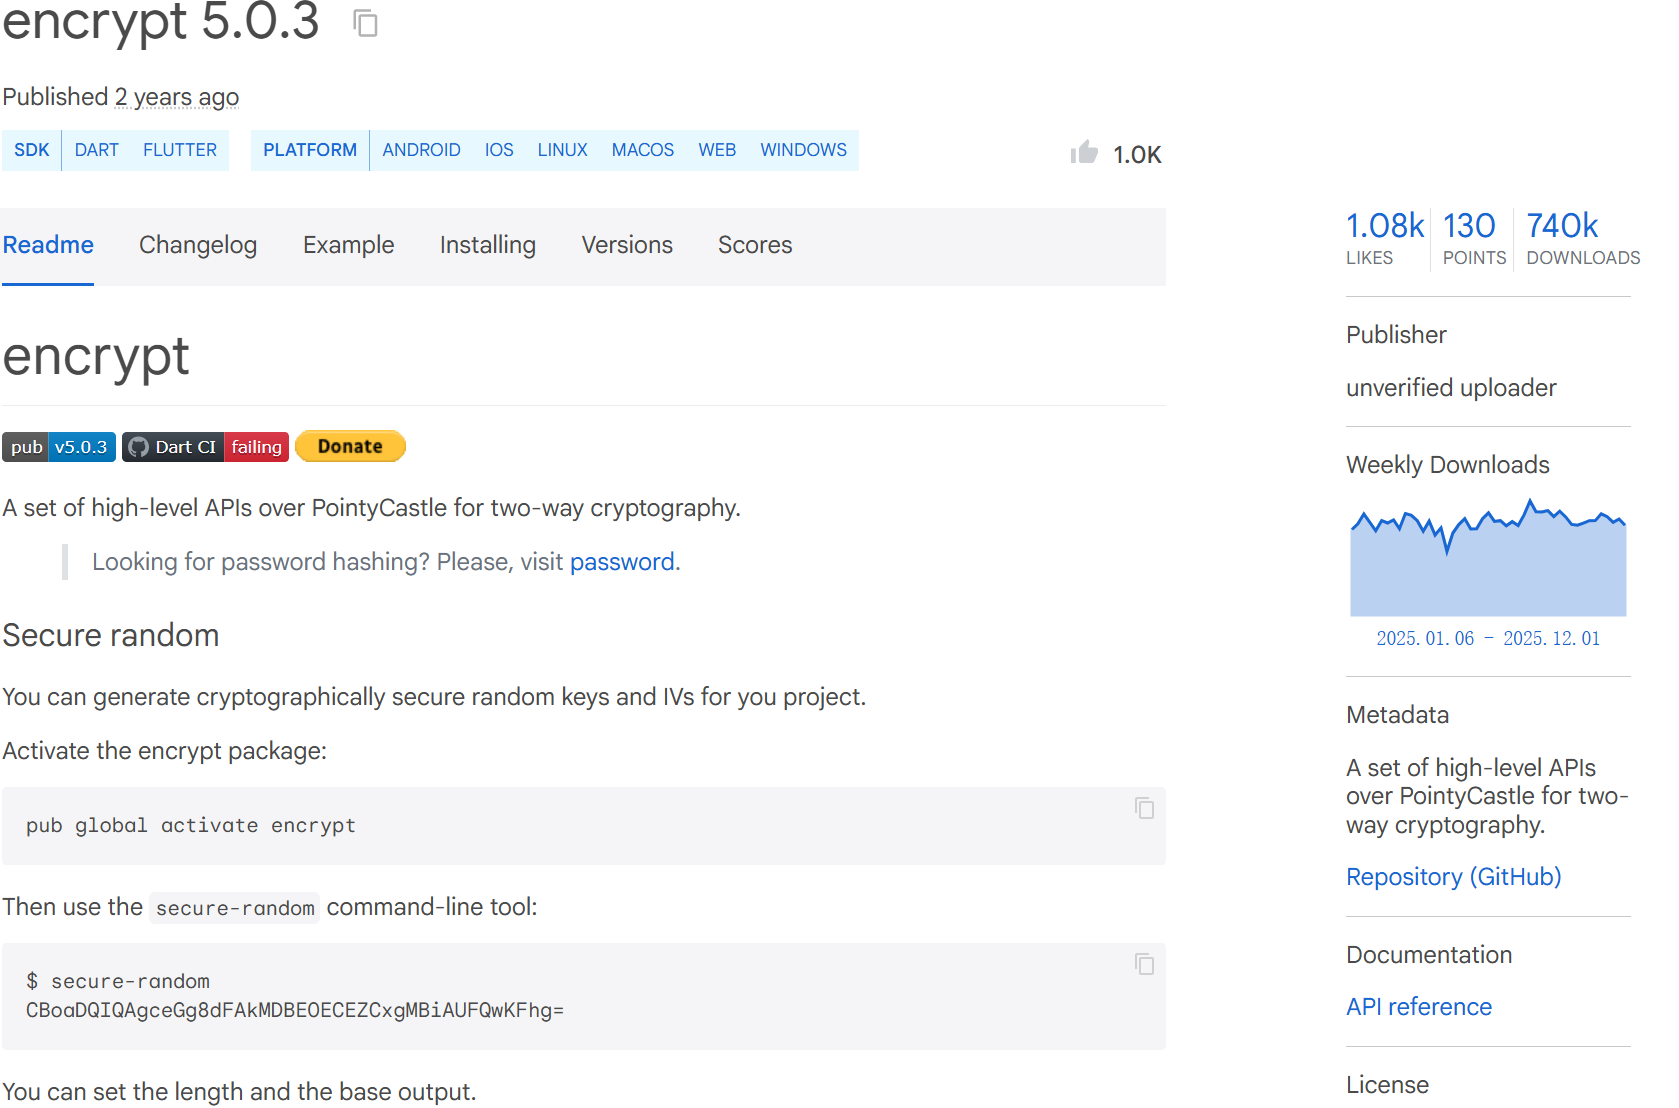The width and height of the screenshot is (1679, 1108).
Task: Click the thumbs-up like icon
Action: pos(1084,153)
